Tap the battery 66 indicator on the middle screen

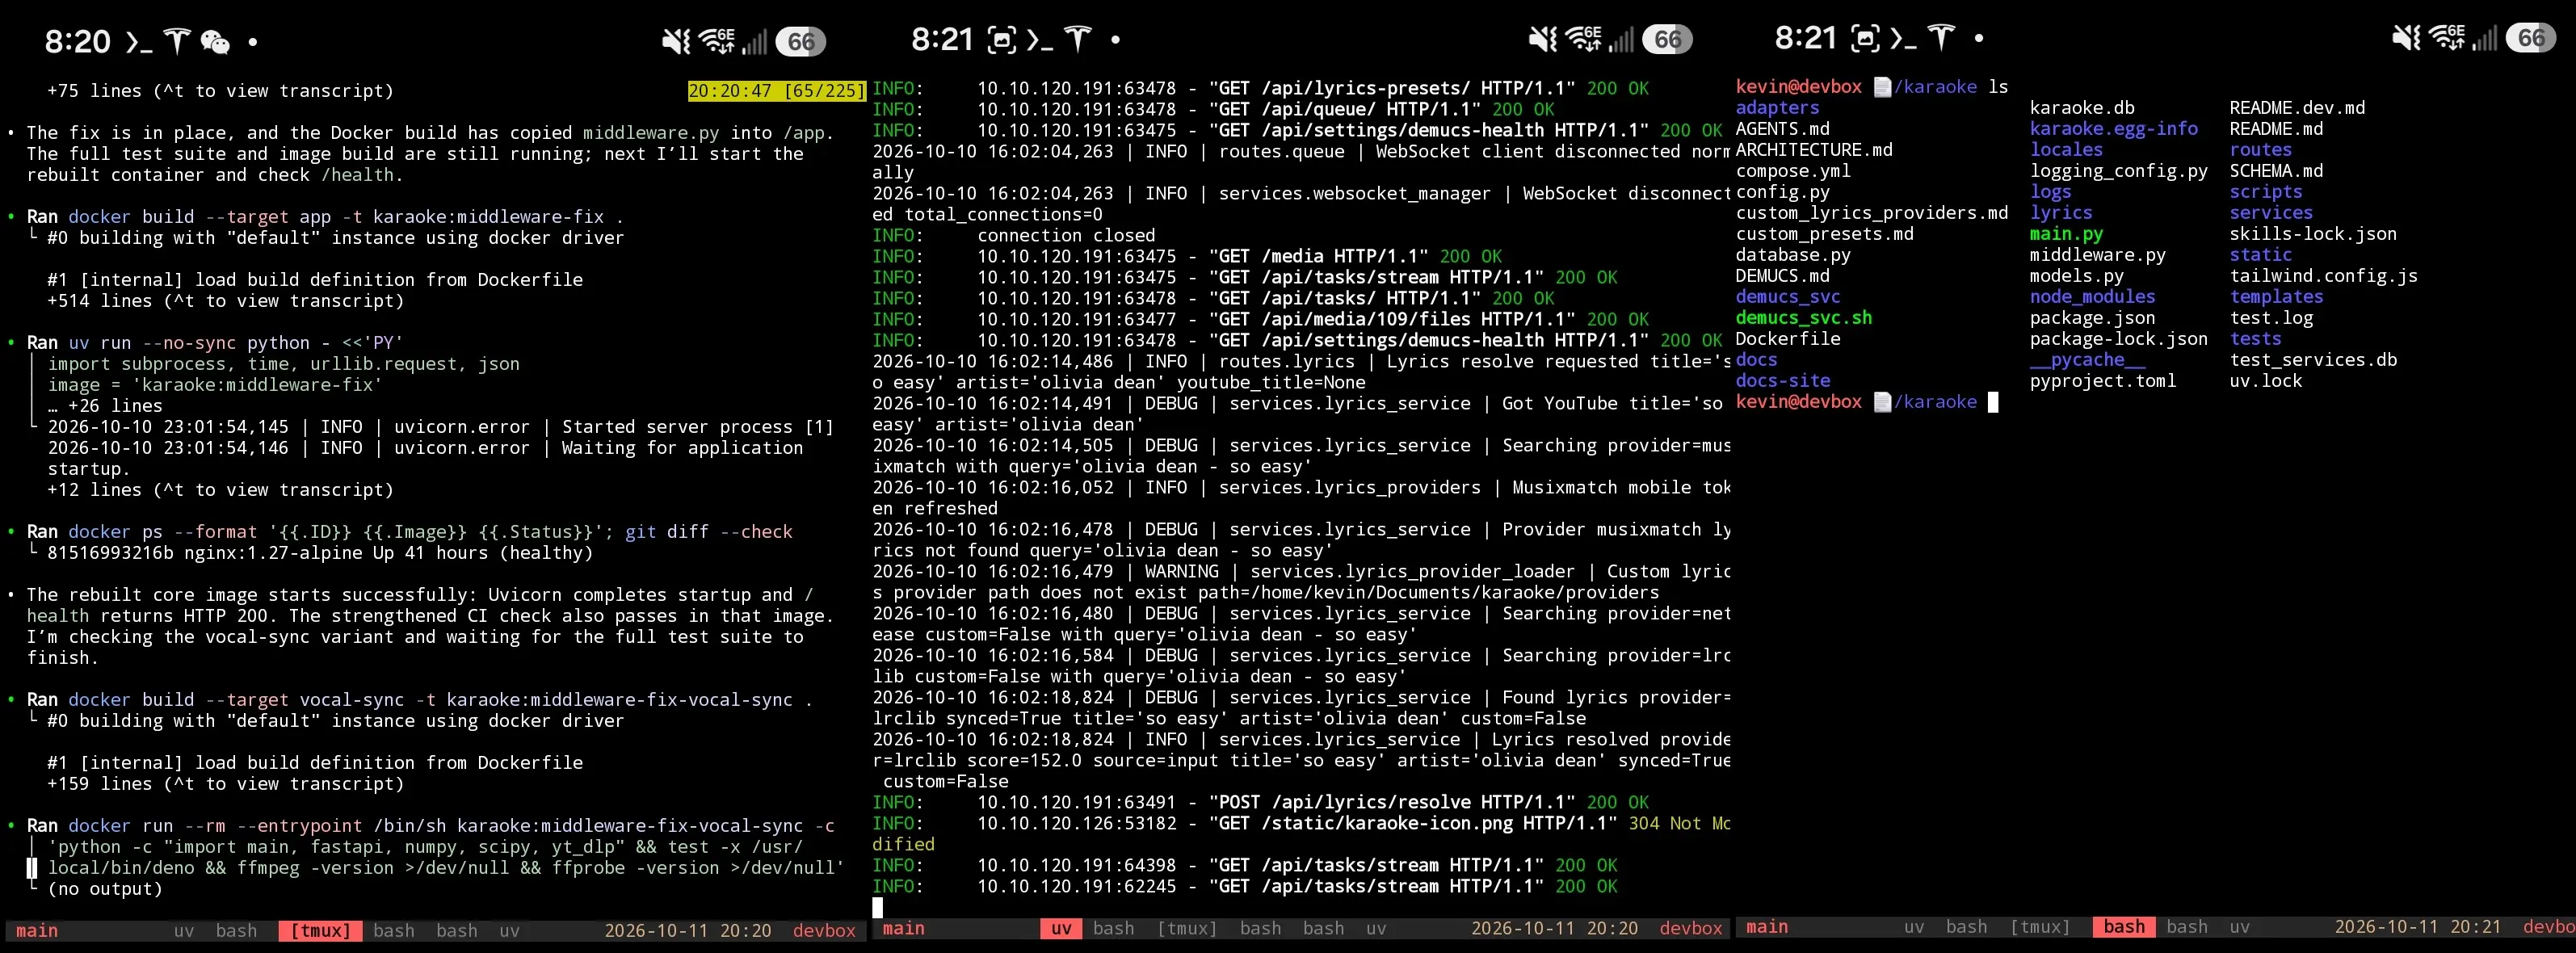1667,39
